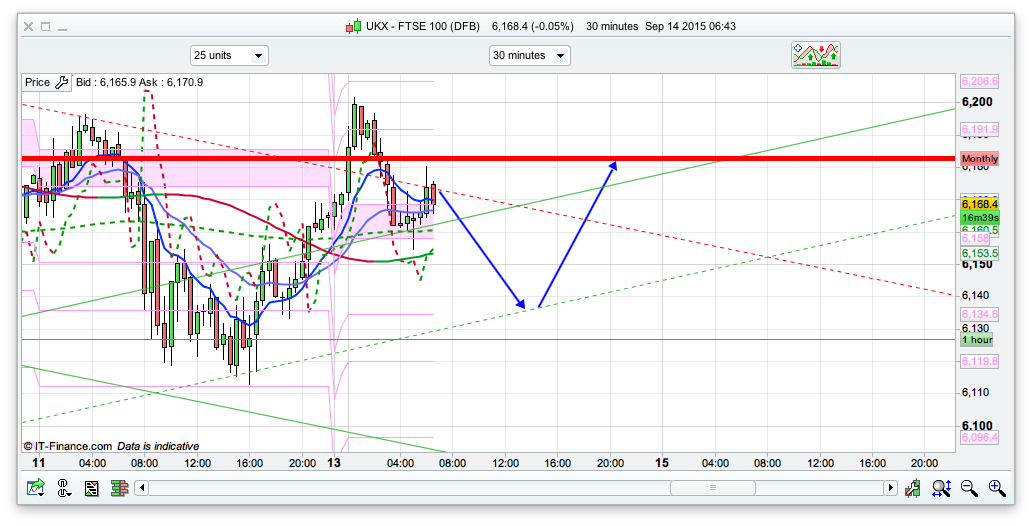The image size is (1032, 526).
Task: Click the UKX candlestick icon in title bar
Action: click(x=354, y=26)
